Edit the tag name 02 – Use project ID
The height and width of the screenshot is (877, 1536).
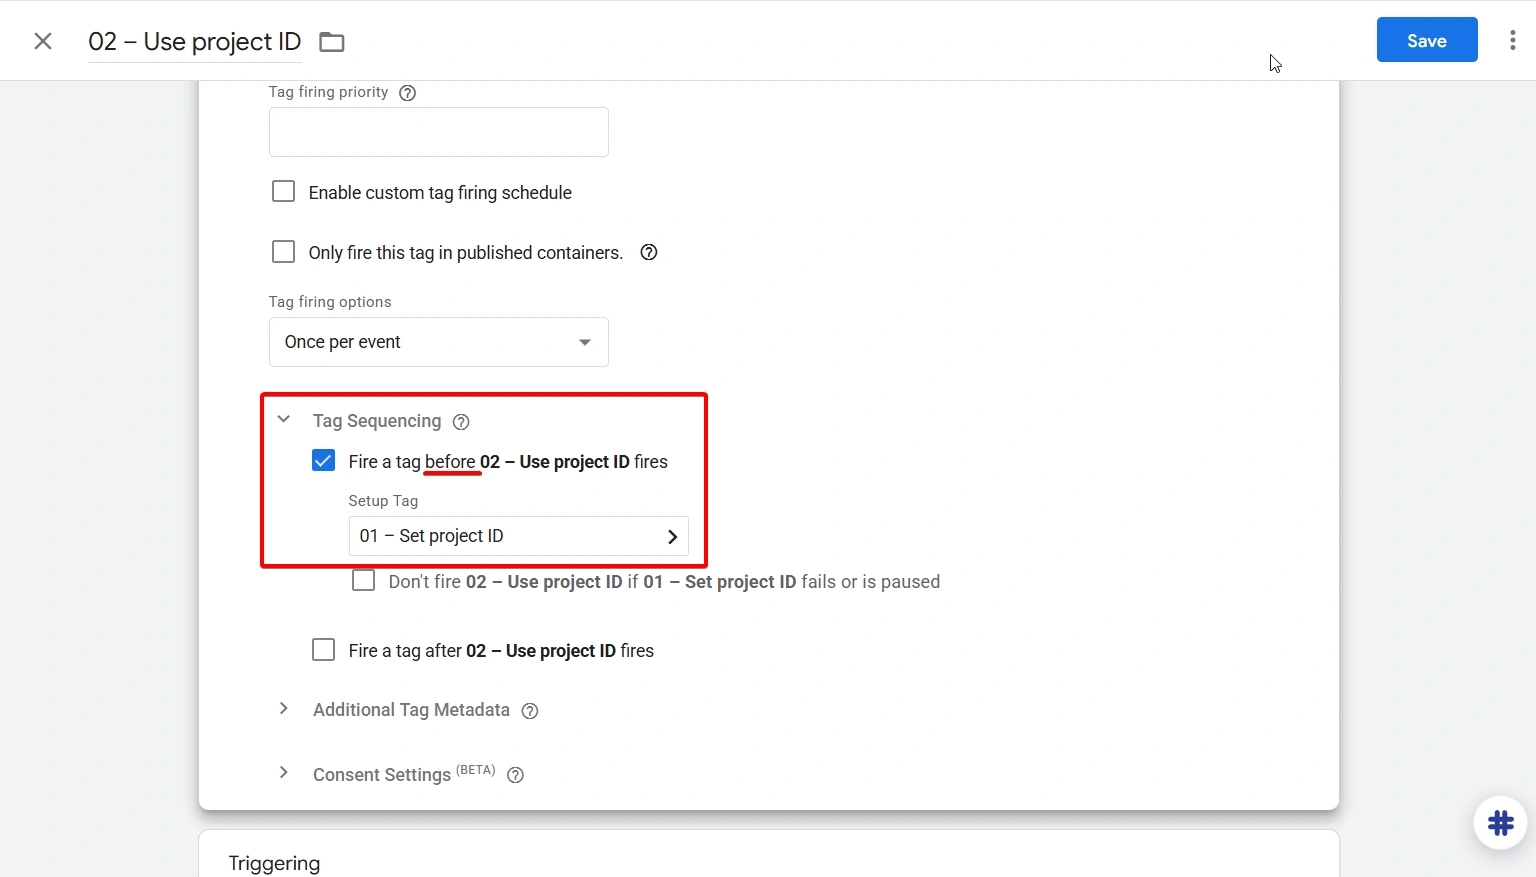195,42
